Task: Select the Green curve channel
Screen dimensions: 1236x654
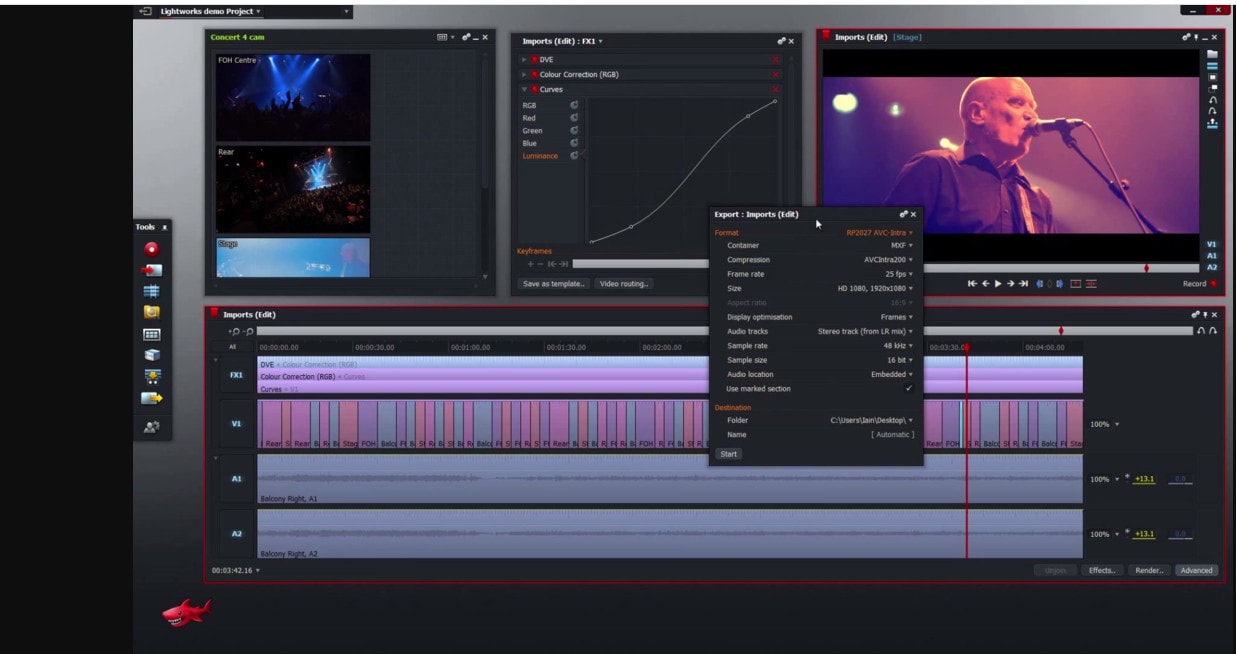Action: [x=532, y=131]
